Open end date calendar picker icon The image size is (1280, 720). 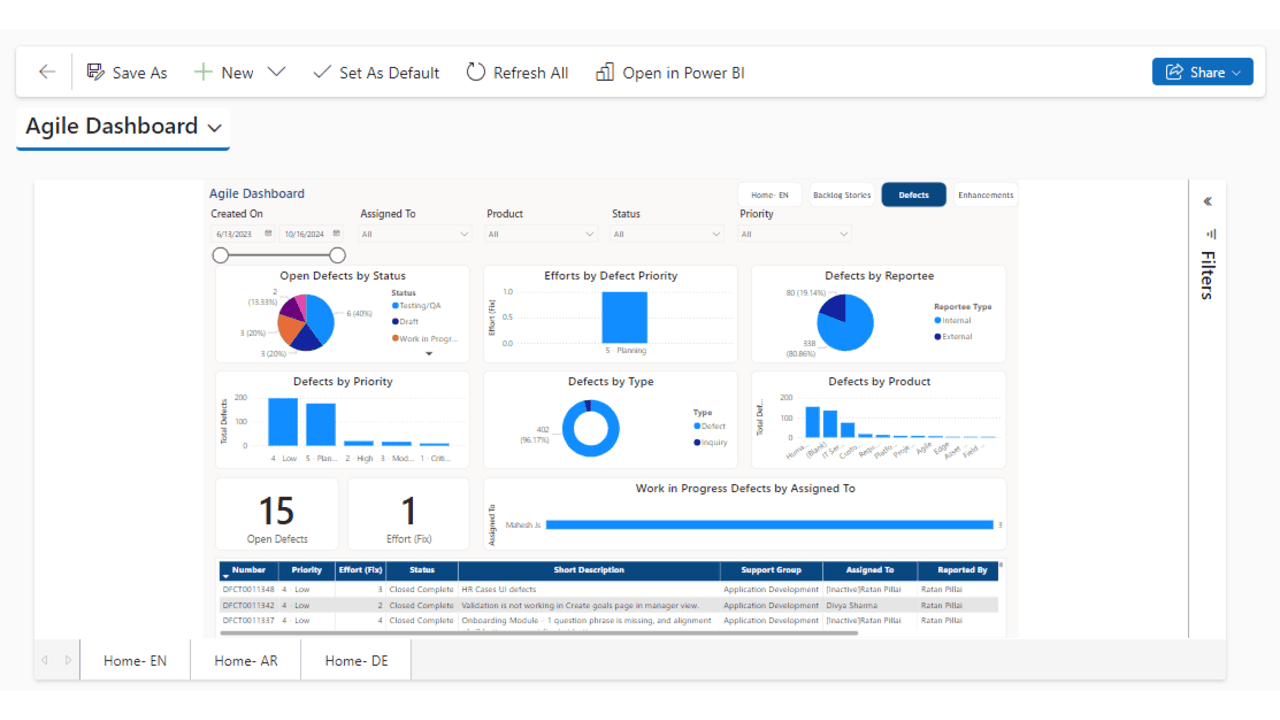point(338,234)
